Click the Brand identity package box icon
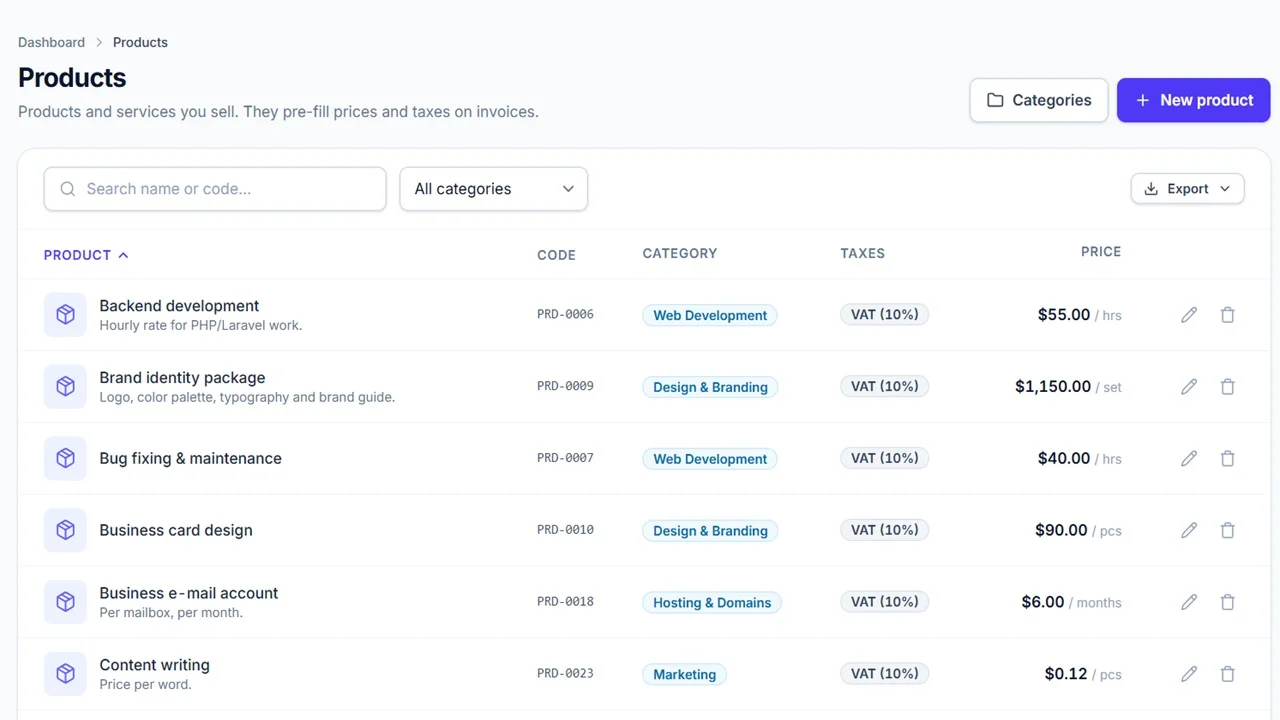The width and height of the screenshot is (1280, 720). tap(65, 387)
